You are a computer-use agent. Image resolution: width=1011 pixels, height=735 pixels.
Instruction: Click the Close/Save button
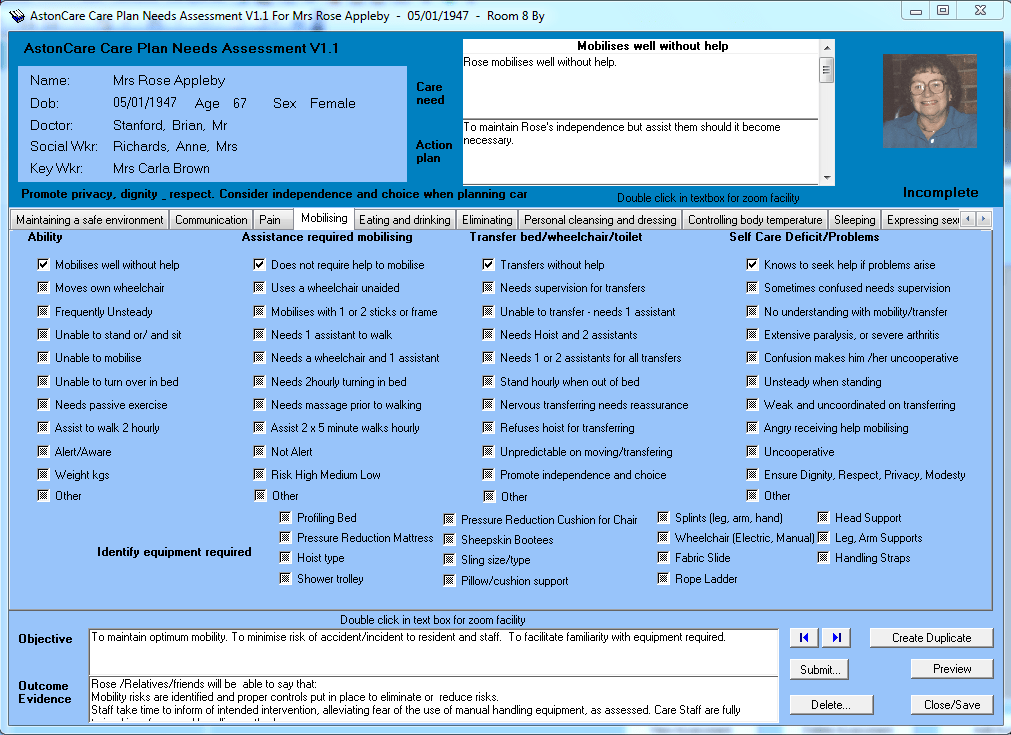click(x=952, y=705)
